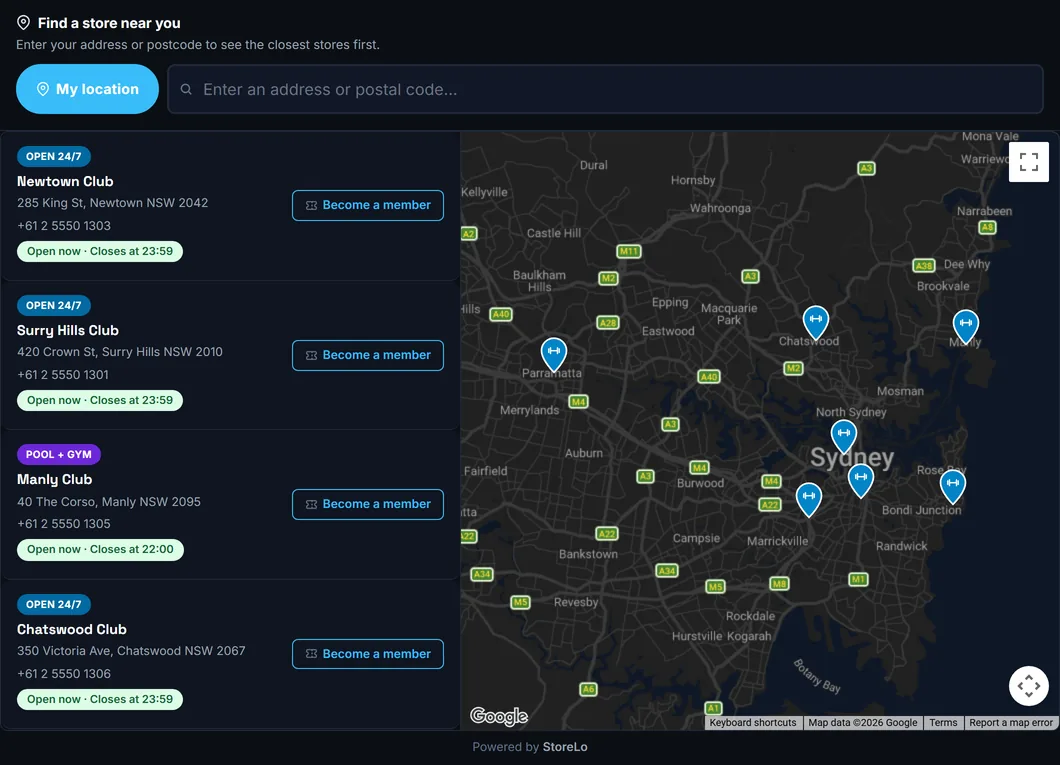Click the Macquarie Park label on map
Image resolution: width=1060 pixels, height=765 pixels.
[x=729, y=314]
